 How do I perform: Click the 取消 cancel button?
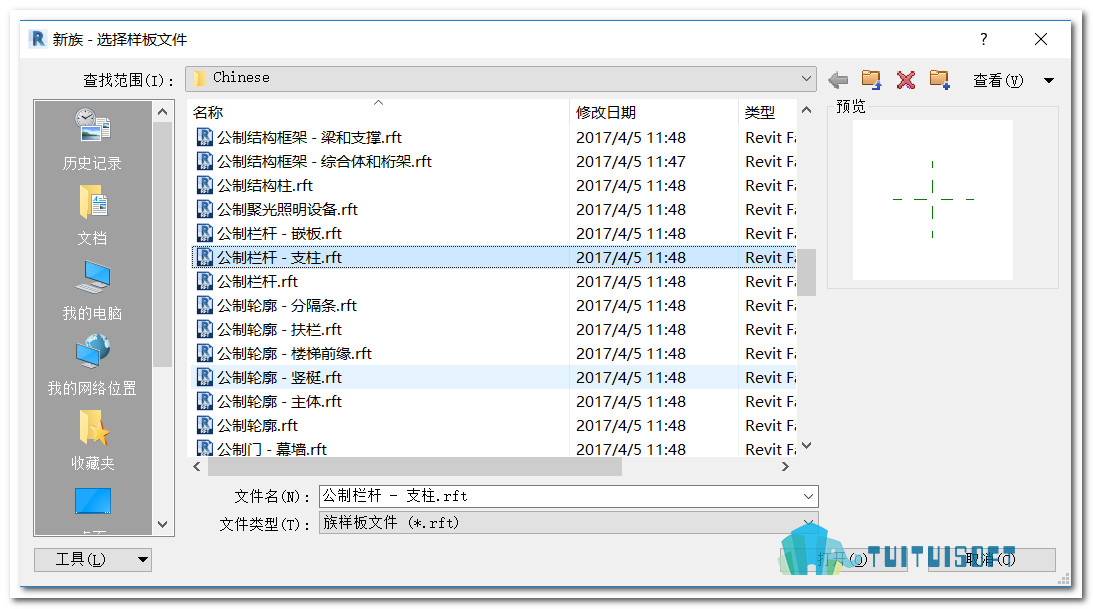(x=991, y=559)
